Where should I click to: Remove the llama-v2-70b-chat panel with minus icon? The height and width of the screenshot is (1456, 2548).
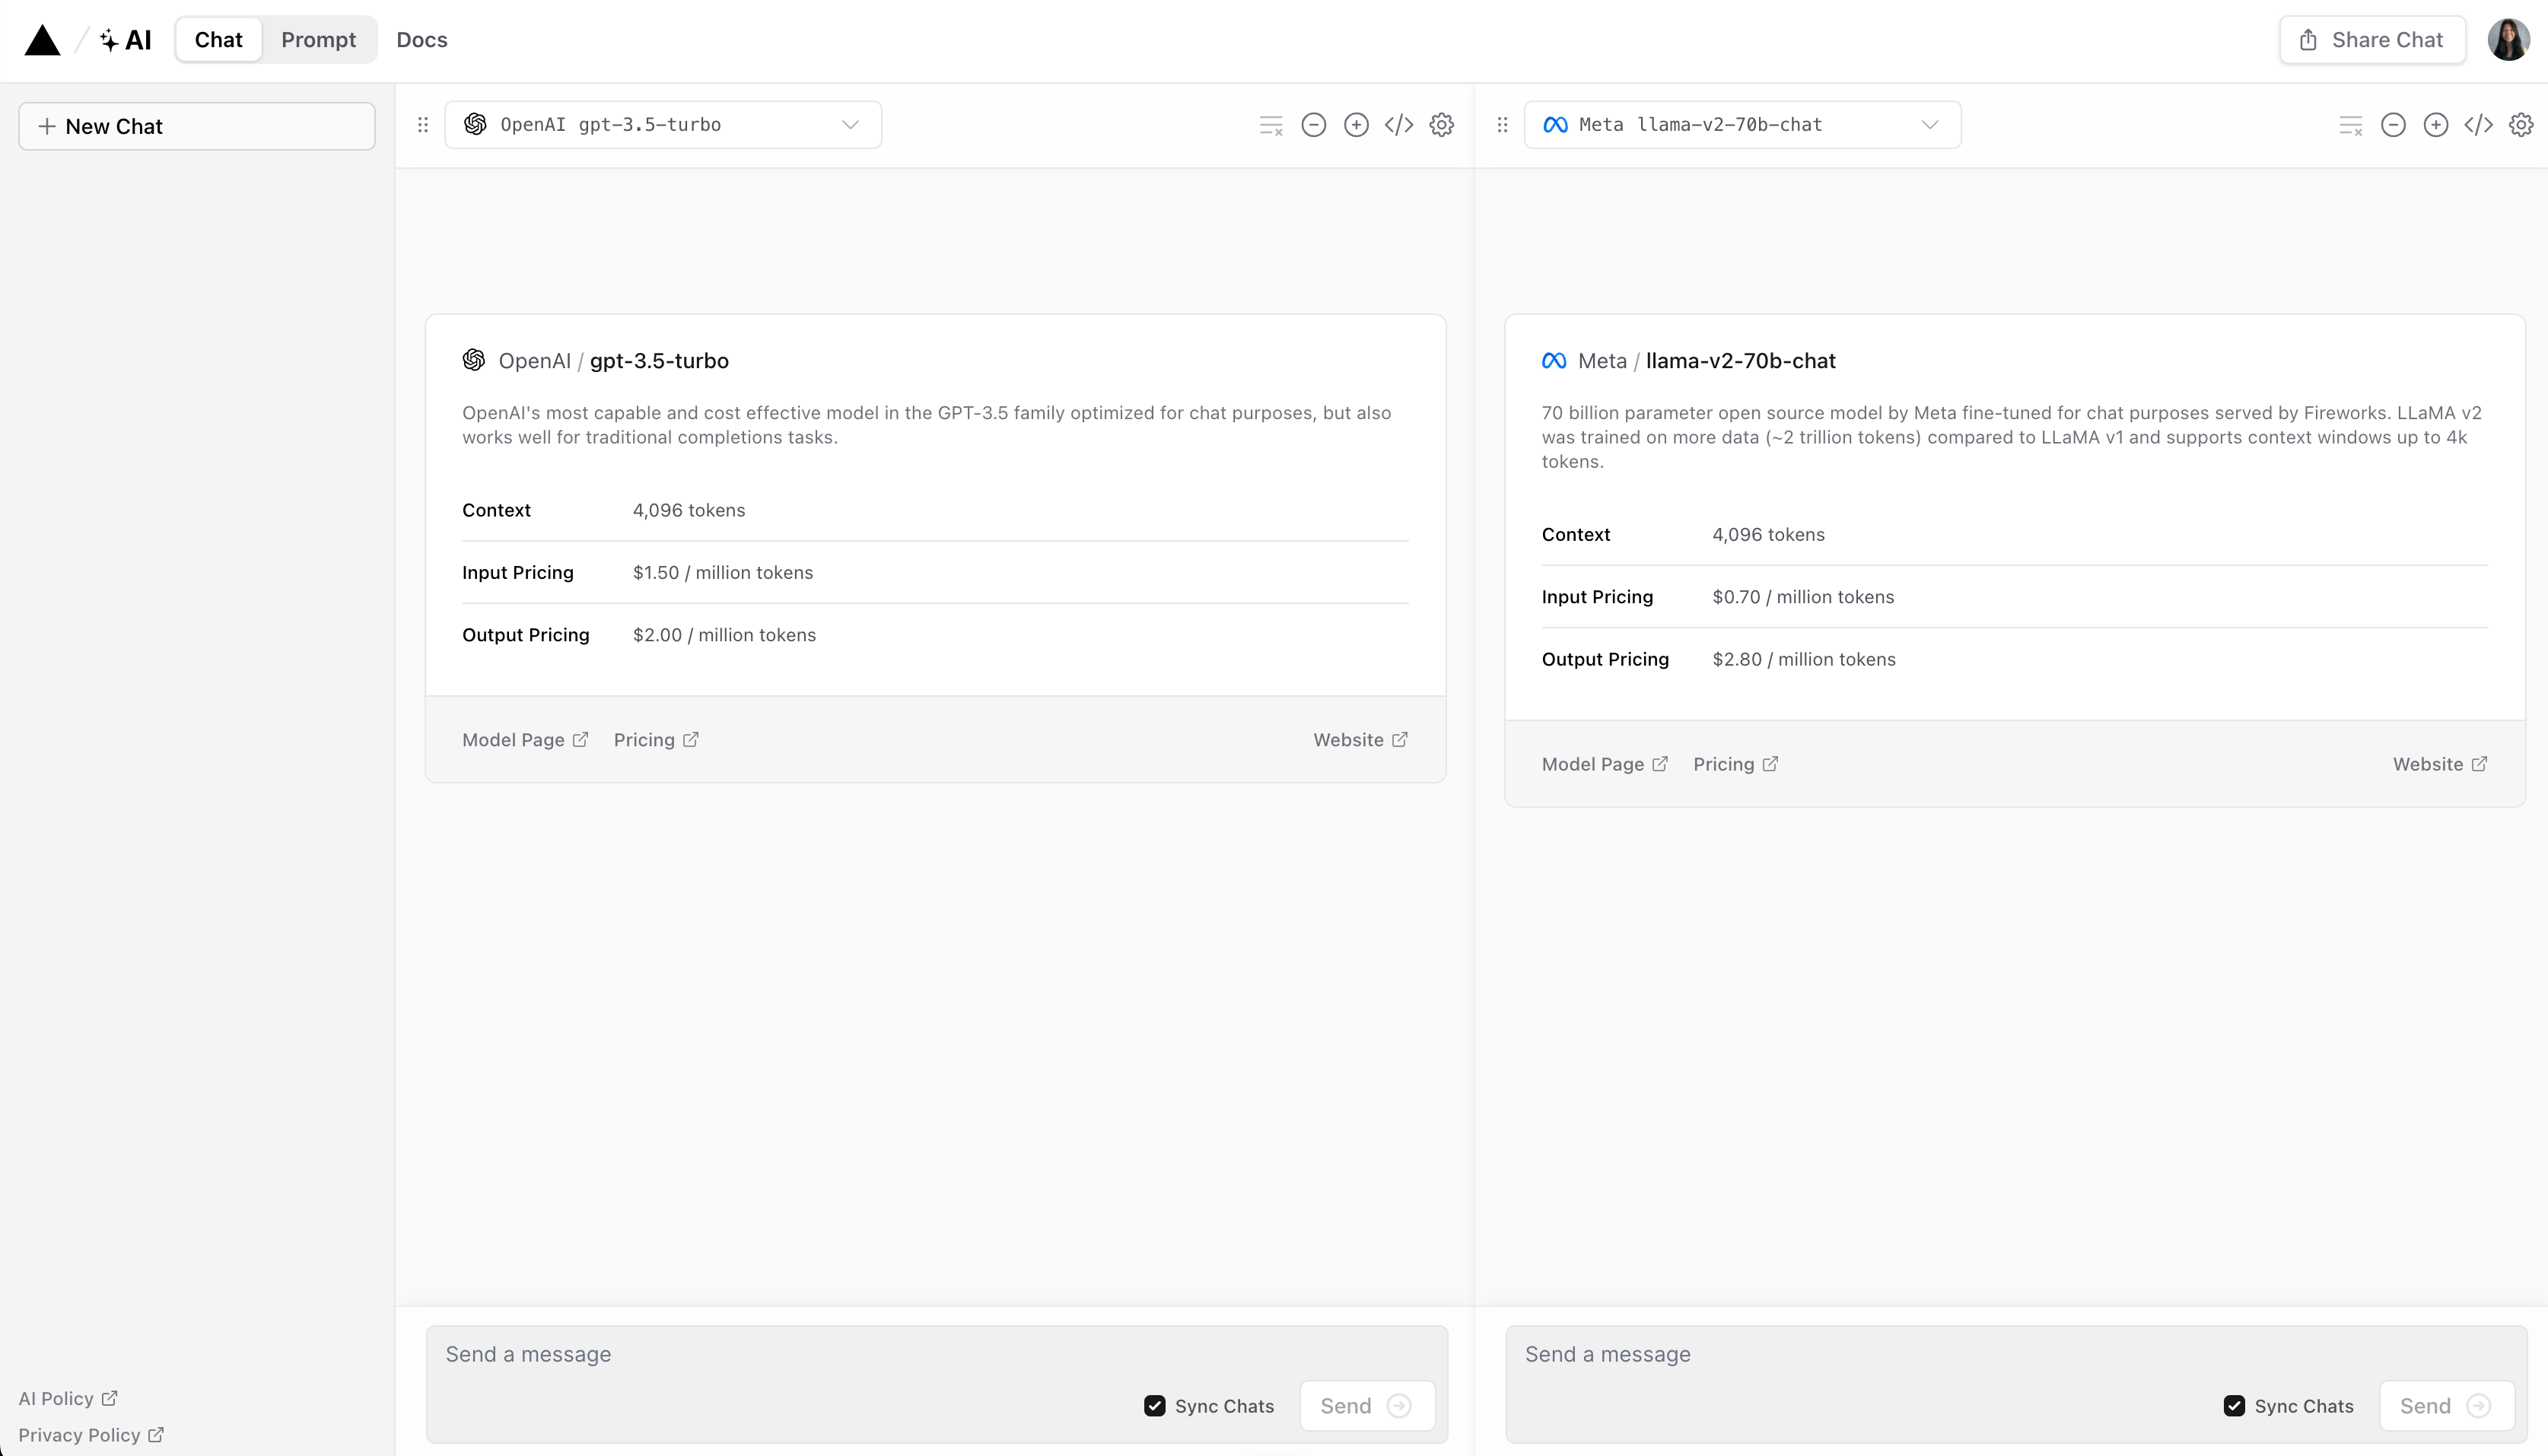2393,125
